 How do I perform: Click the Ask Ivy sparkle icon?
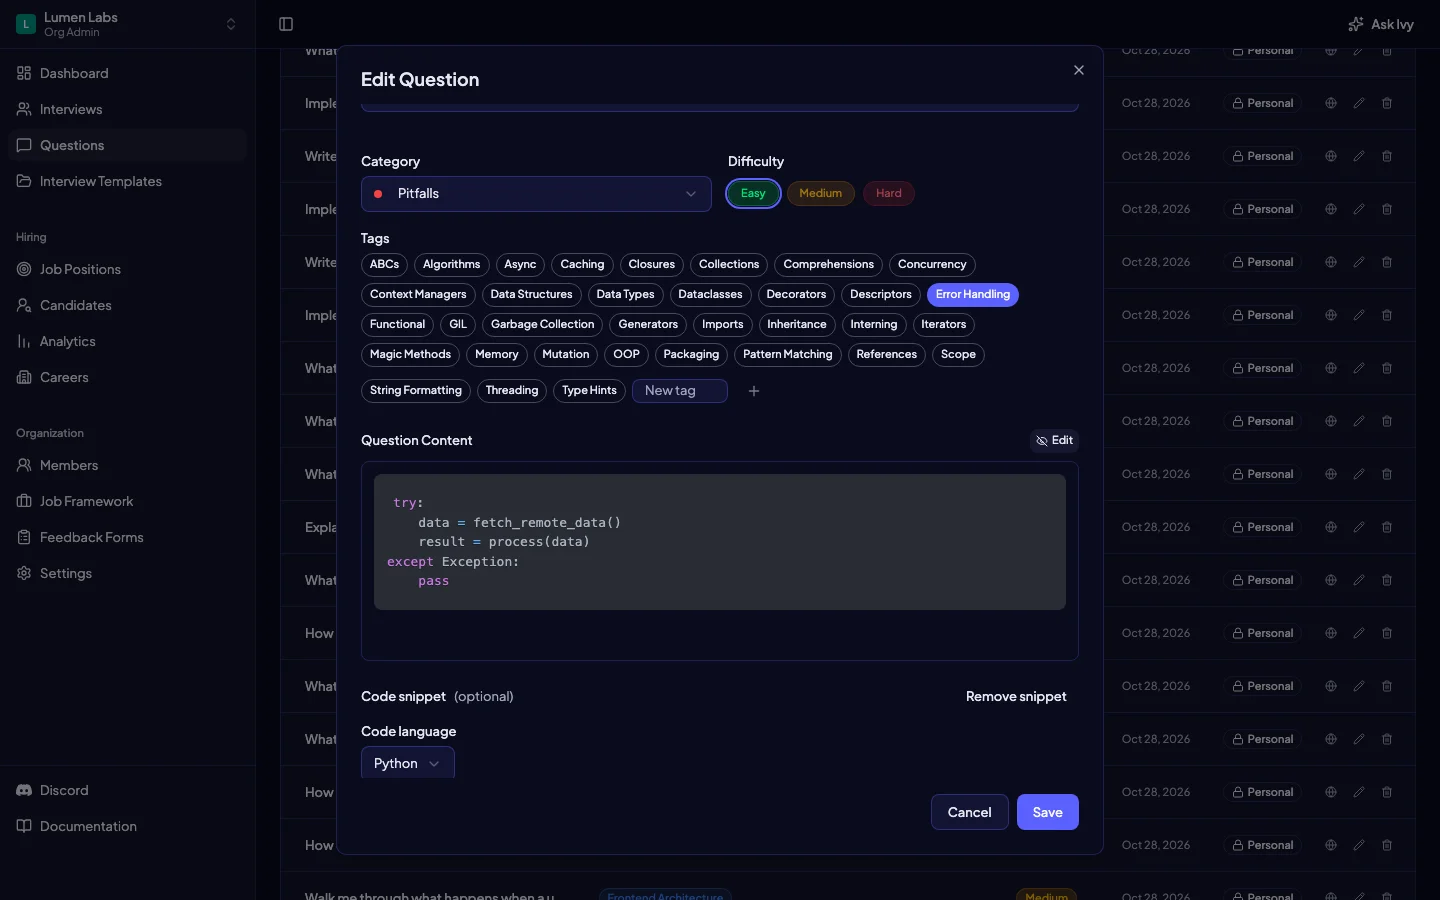[1356, 24]
